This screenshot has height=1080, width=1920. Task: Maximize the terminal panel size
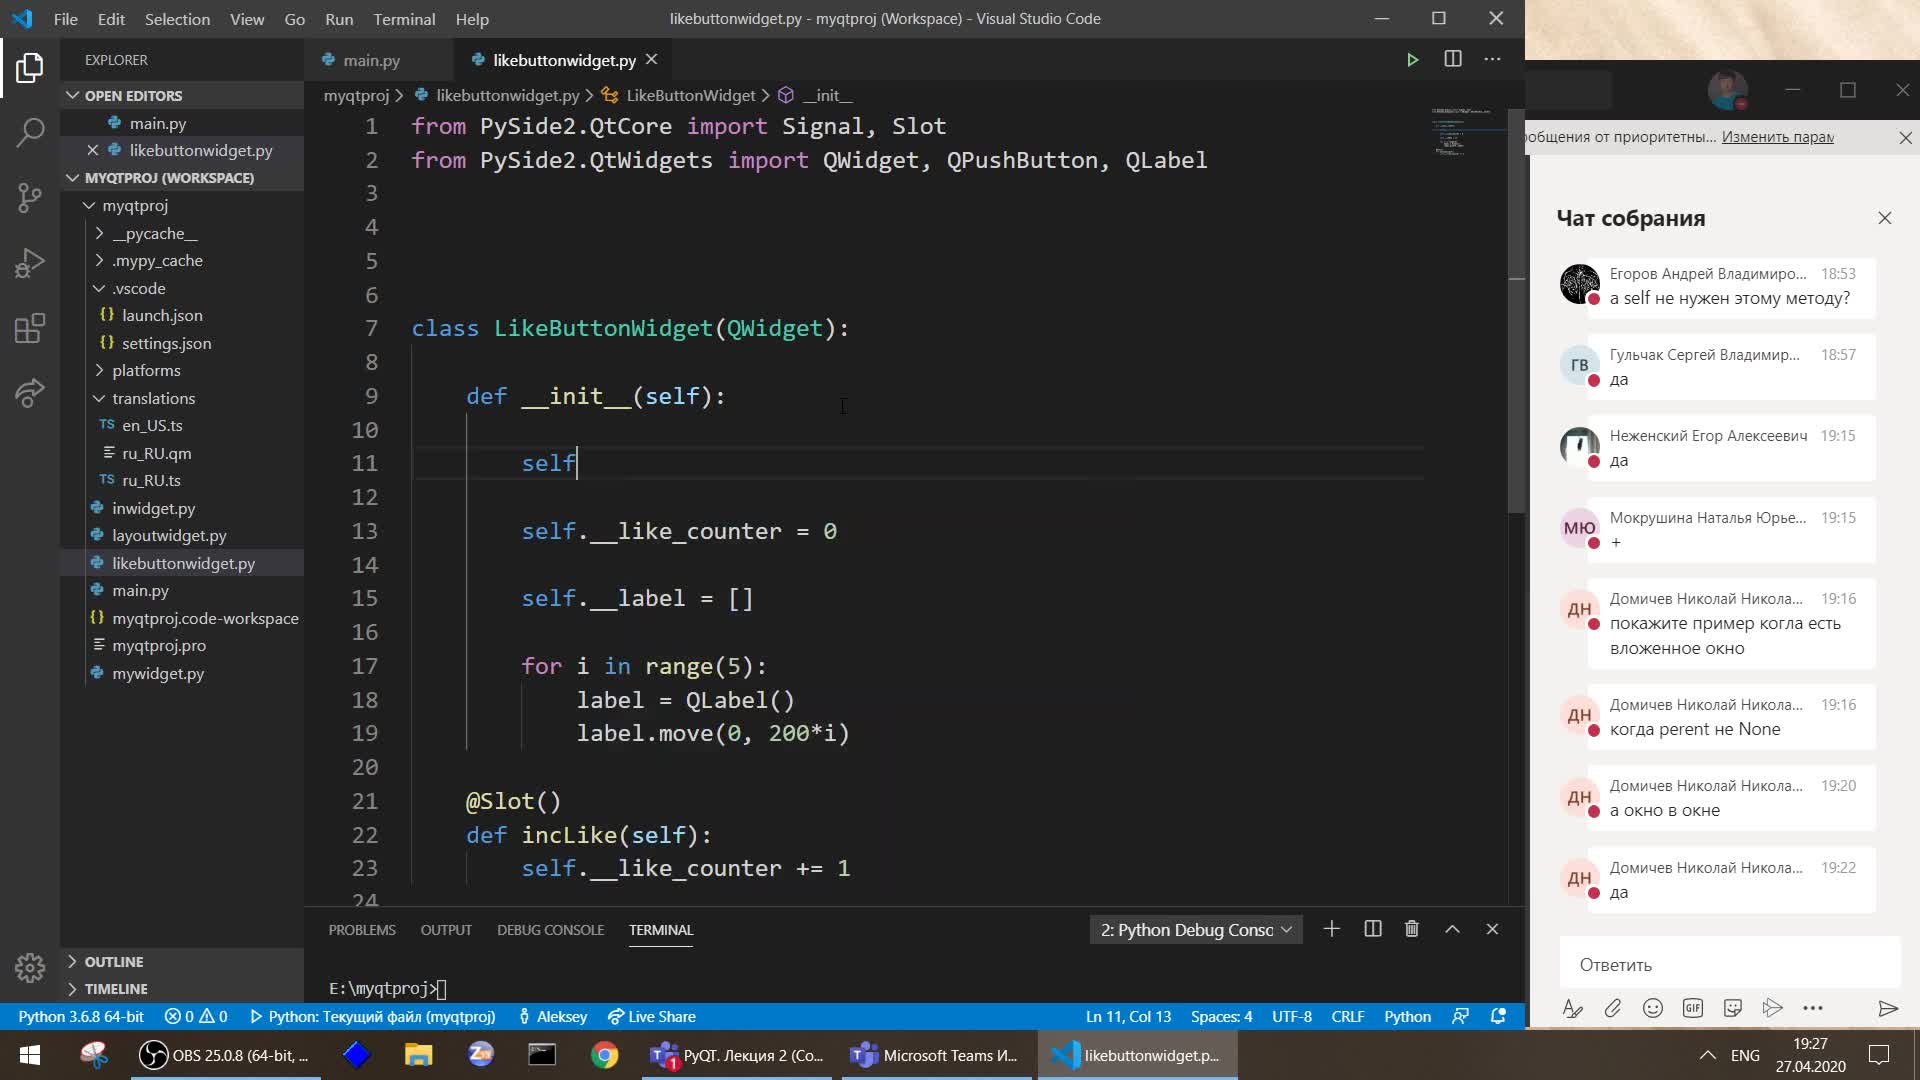(x=1452, y=929)
